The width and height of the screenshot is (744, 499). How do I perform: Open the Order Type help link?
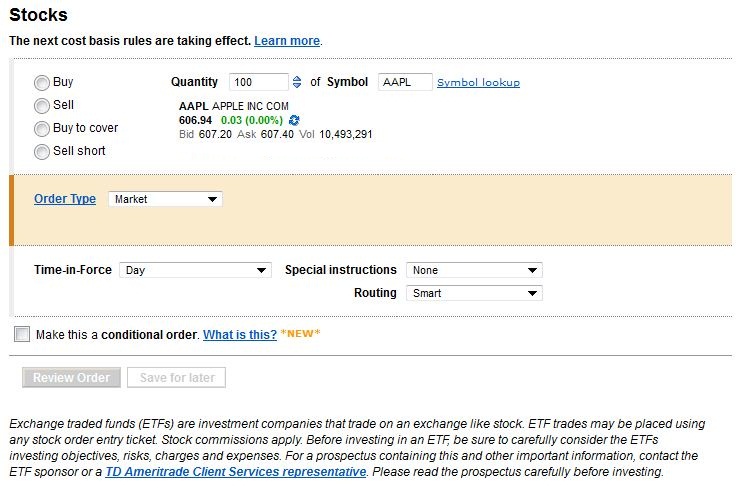tap(65, 199)
